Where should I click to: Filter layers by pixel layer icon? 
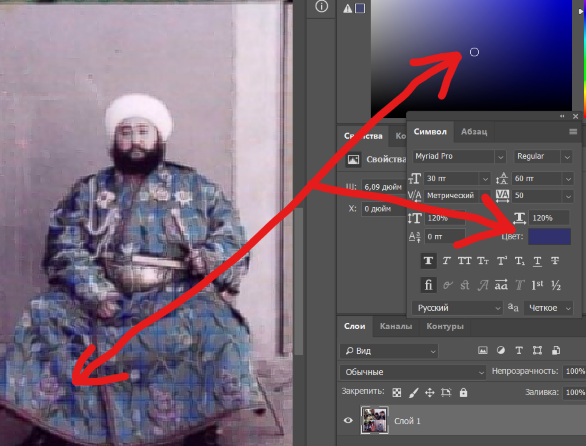[x=483, y=350]
